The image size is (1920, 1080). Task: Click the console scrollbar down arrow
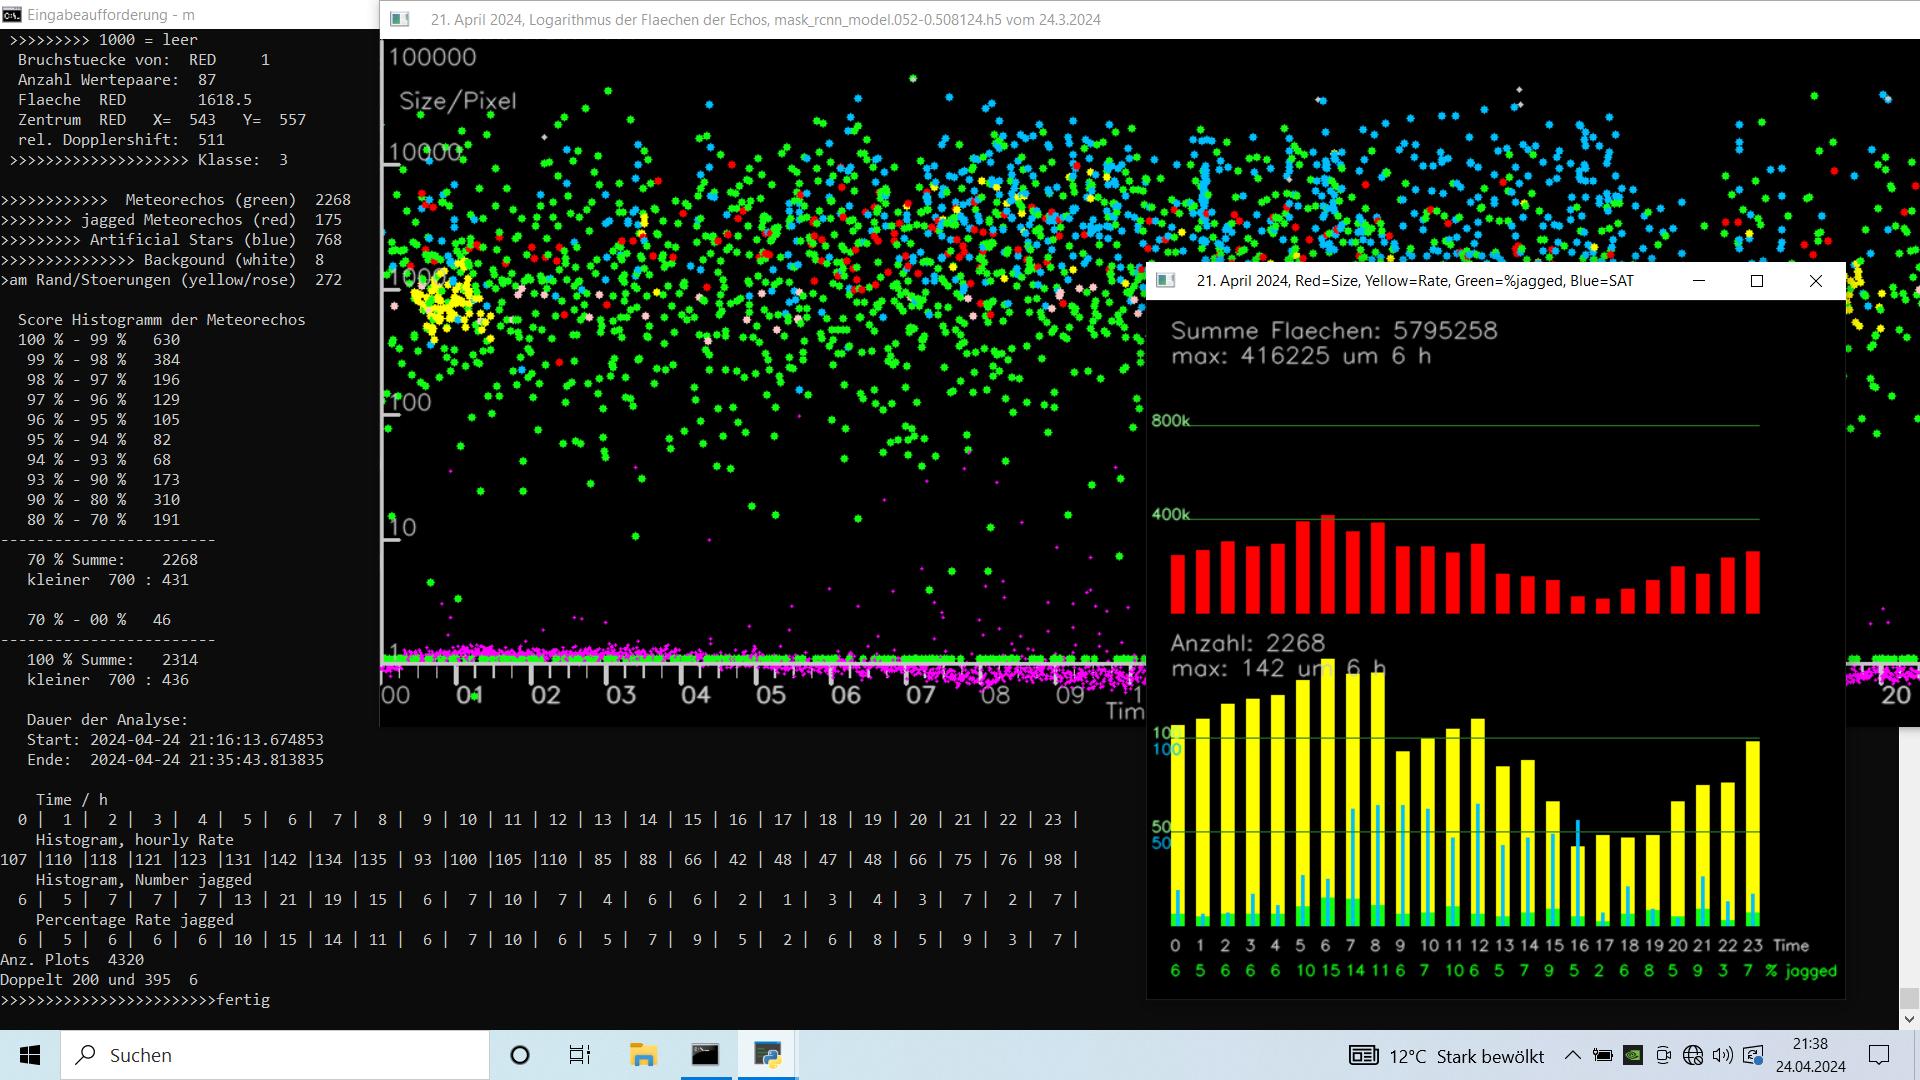coord(1909,1019)
